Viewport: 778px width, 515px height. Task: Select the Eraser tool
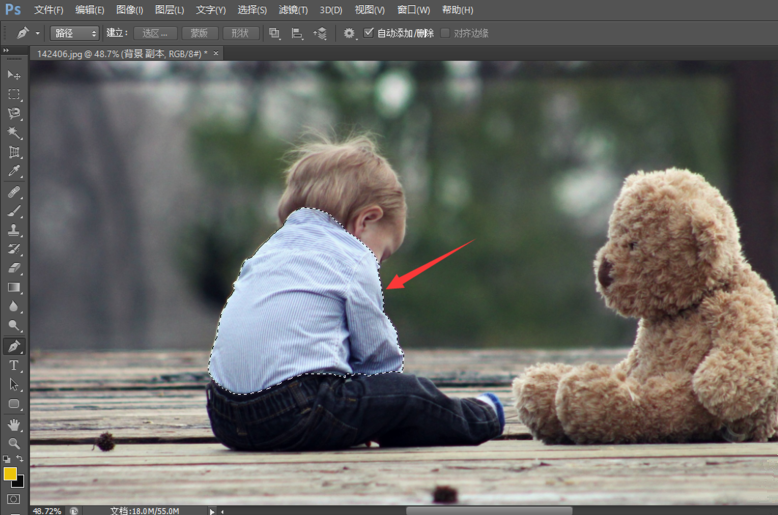tap(14, 268)
